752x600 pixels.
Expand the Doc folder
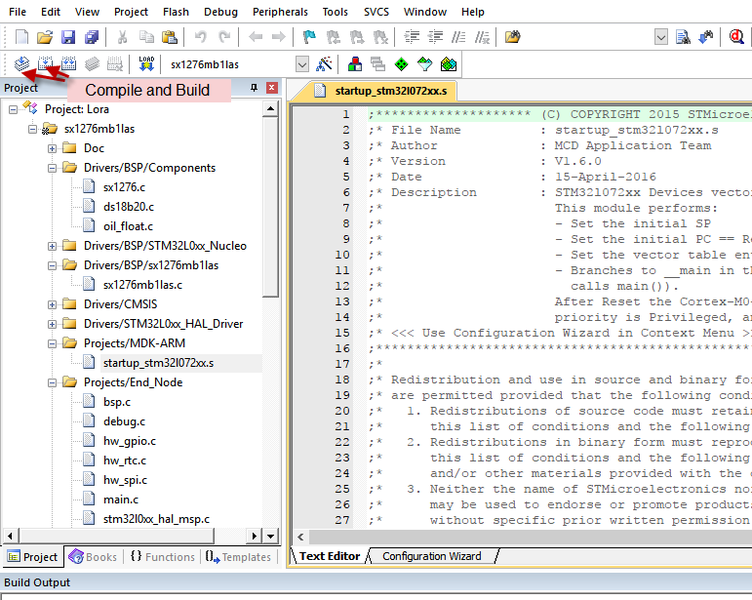(x=52, y=149)
